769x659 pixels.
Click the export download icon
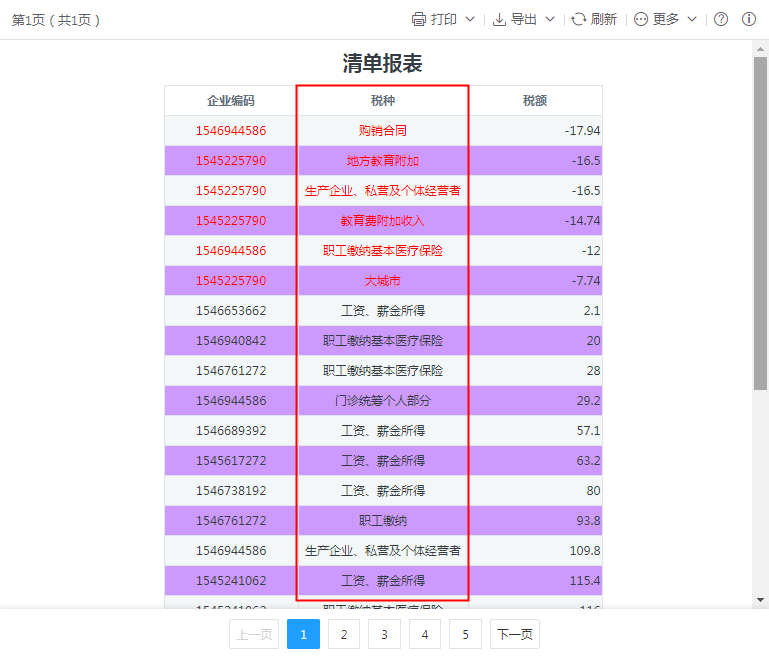(x=500, y=20)
